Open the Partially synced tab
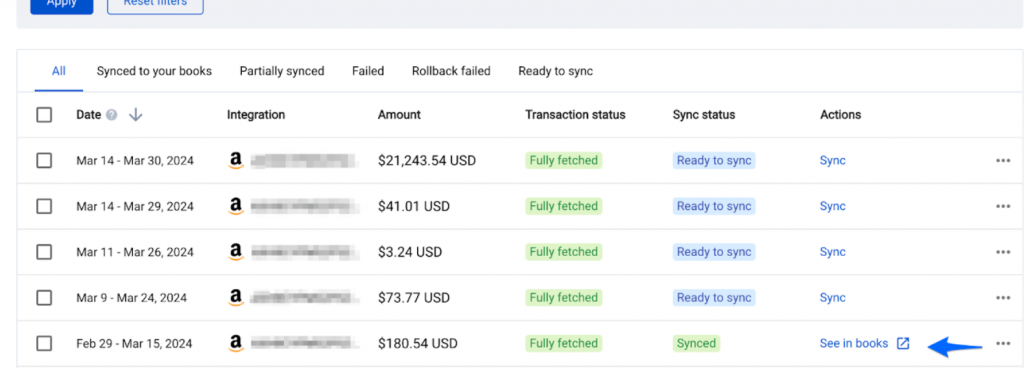Screen dimensions: 1024x368 [281, 71]
